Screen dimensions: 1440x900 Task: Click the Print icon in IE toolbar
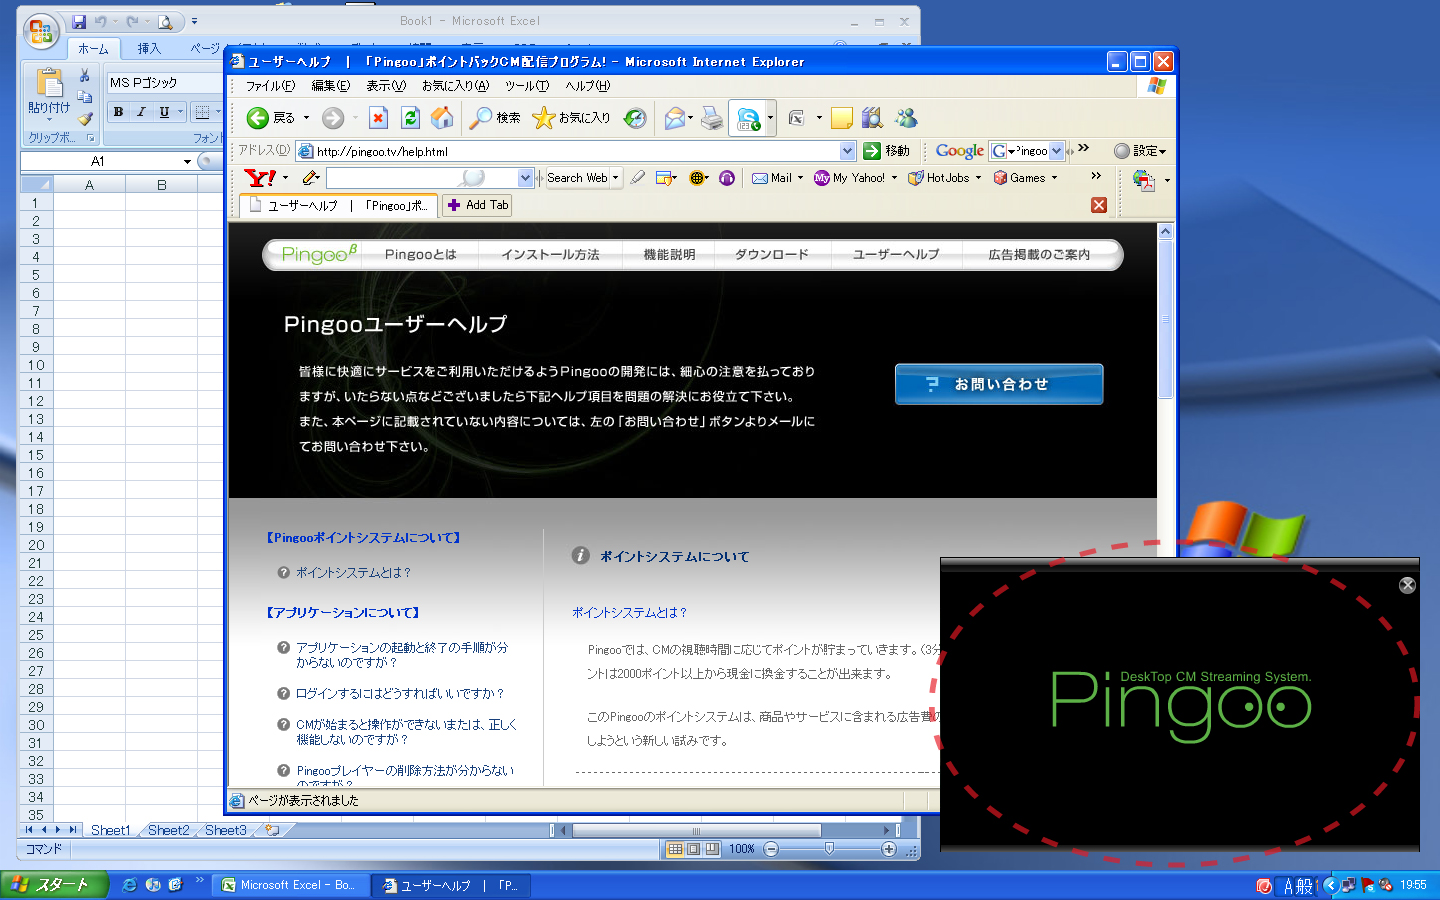[x=712, y=118]
